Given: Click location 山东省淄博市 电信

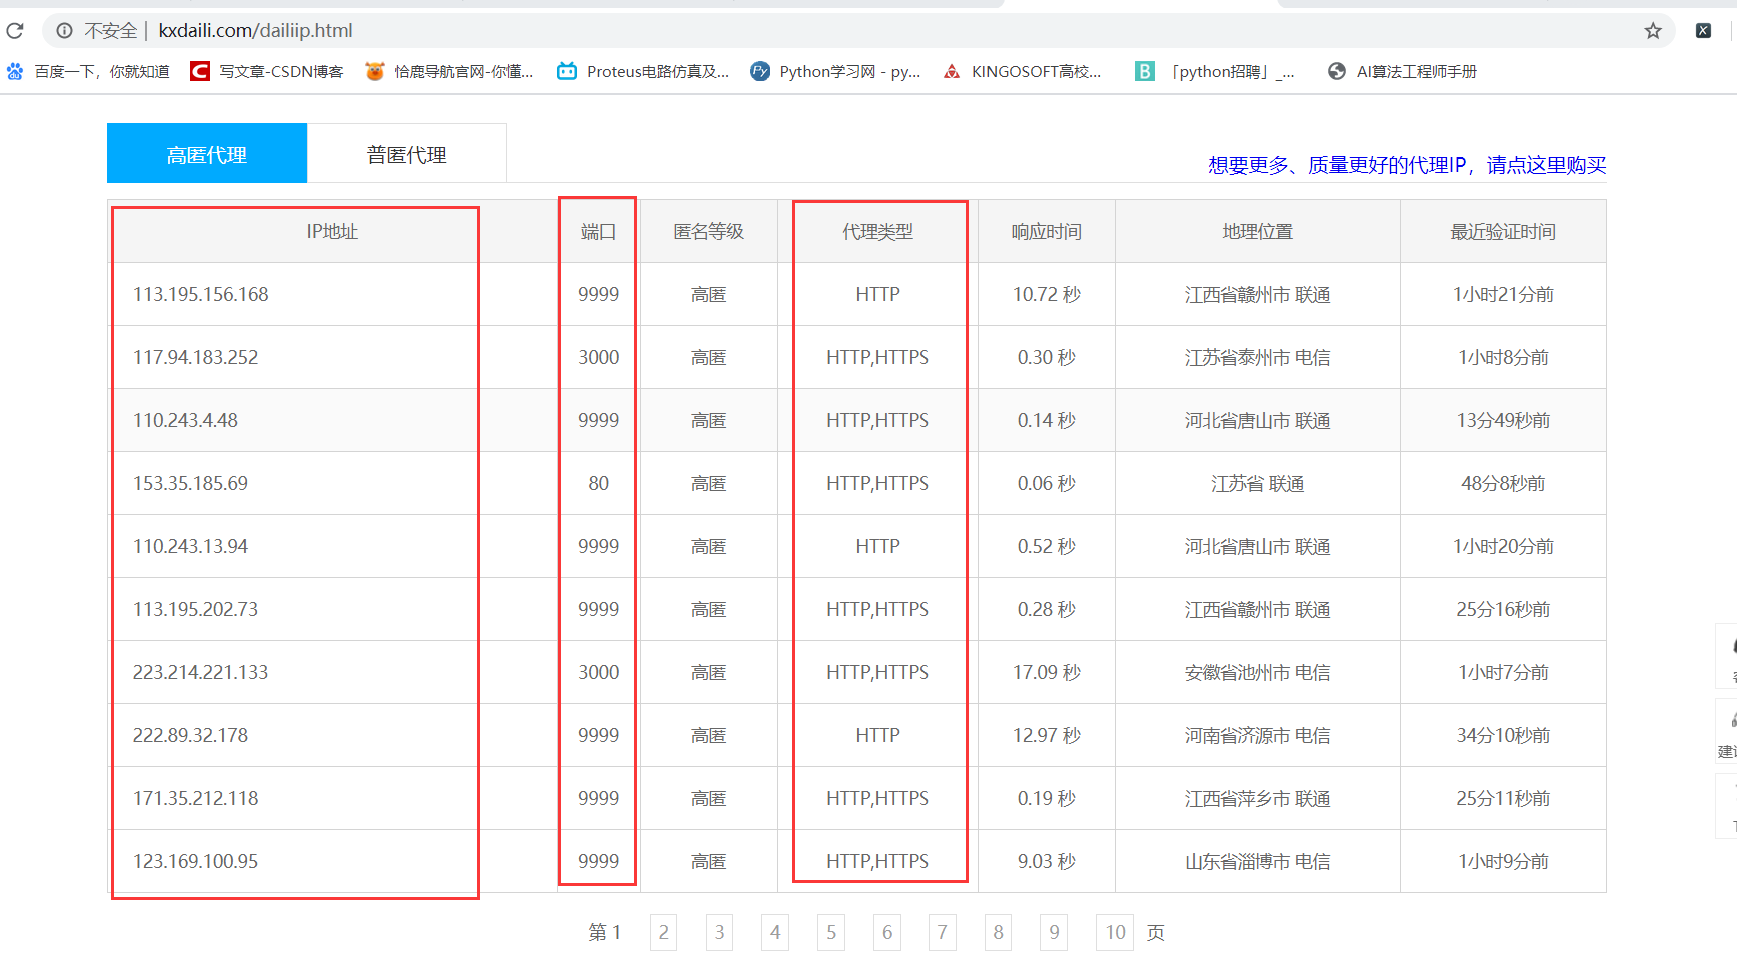Looking at the screenshot, I should pos(1257,861).
